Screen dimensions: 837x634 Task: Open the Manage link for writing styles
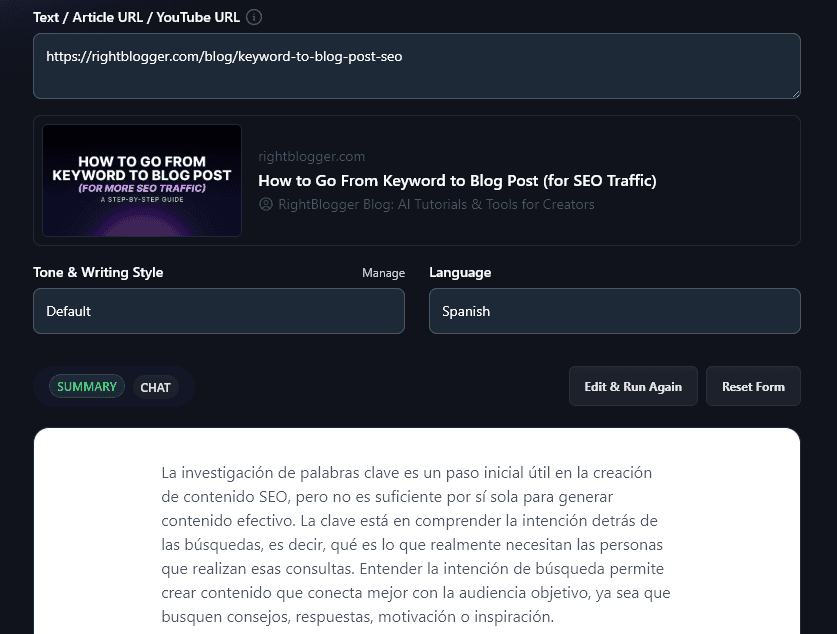click(383, 272)
